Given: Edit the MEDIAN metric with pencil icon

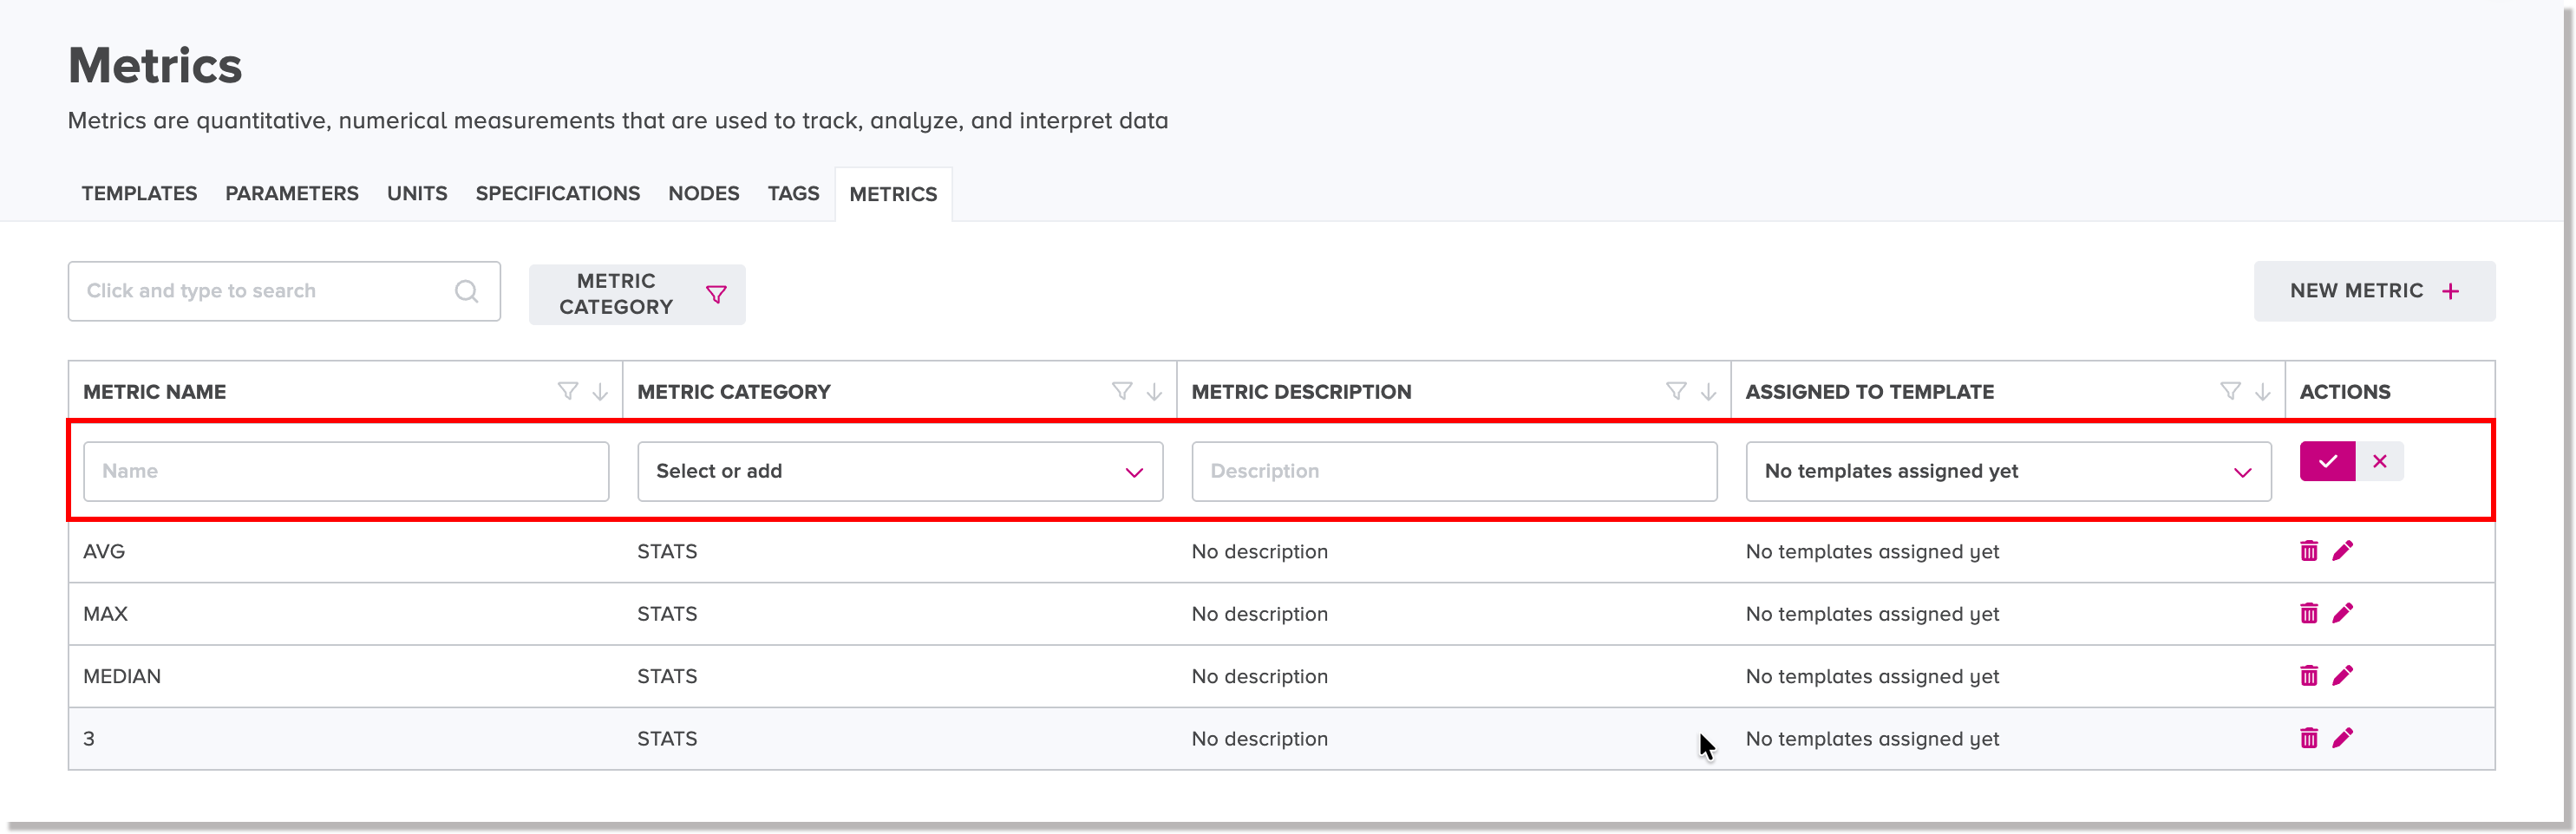Looking at the screenshot, I should tap(2342, 676).
